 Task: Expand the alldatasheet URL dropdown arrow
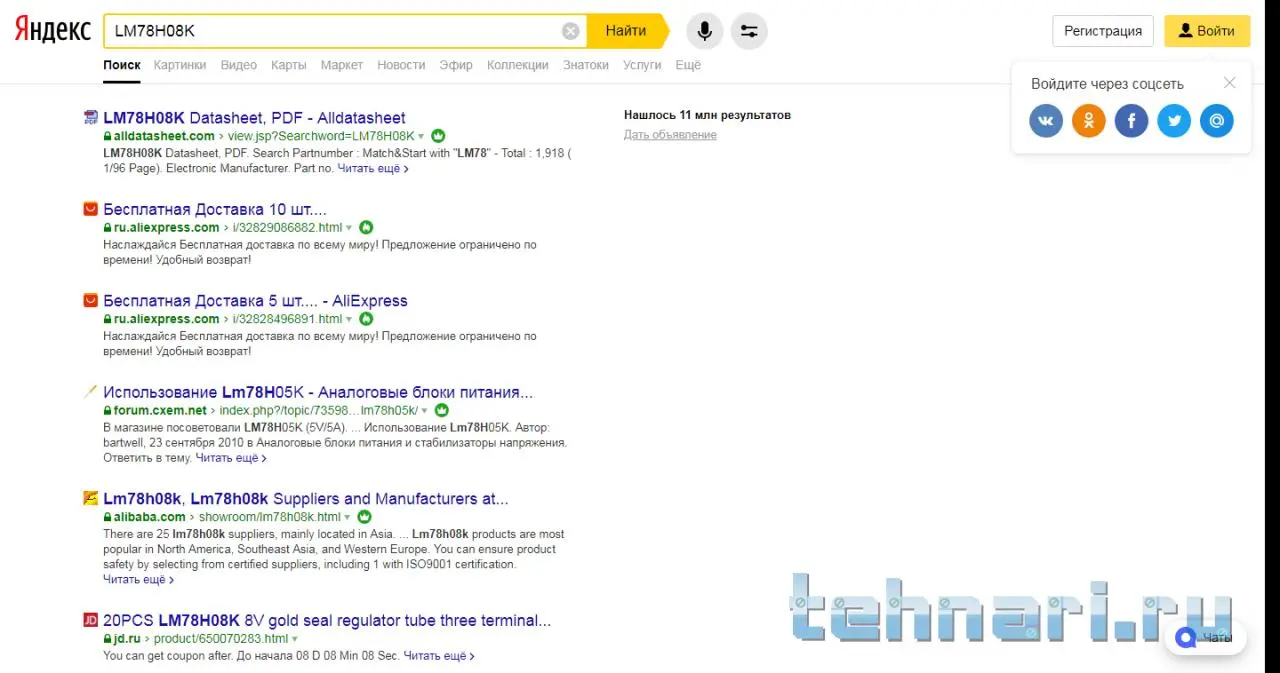point(422,136)
